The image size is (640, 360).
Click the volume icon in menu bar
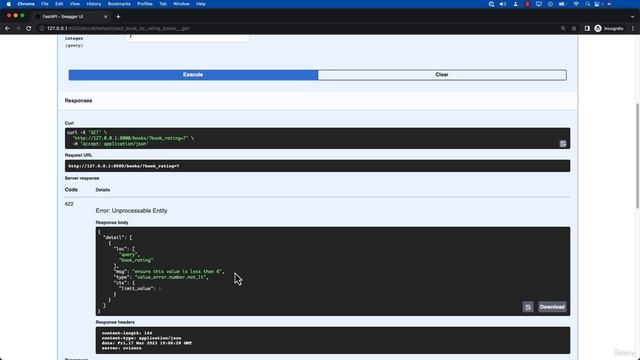click(503, 4)
